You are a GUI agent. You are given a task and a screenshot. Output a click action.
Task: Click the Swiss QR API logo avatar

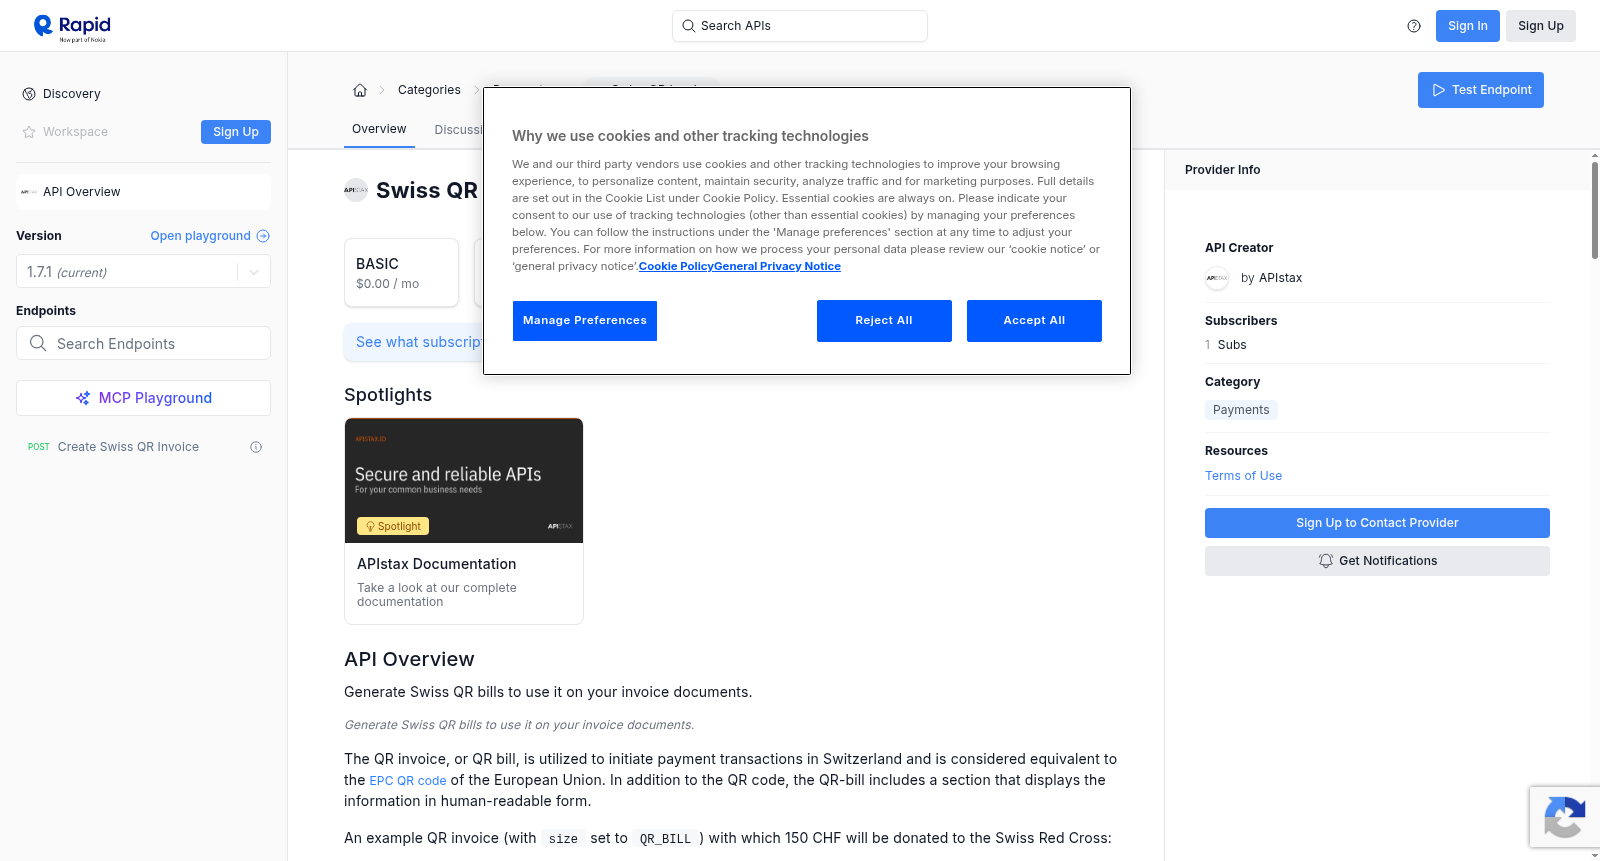356,190
